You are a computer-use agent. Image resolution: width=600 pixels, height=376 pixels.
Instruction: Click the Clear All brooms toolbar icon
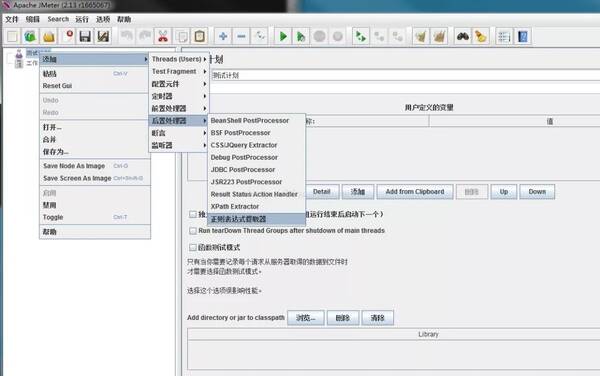439,36
